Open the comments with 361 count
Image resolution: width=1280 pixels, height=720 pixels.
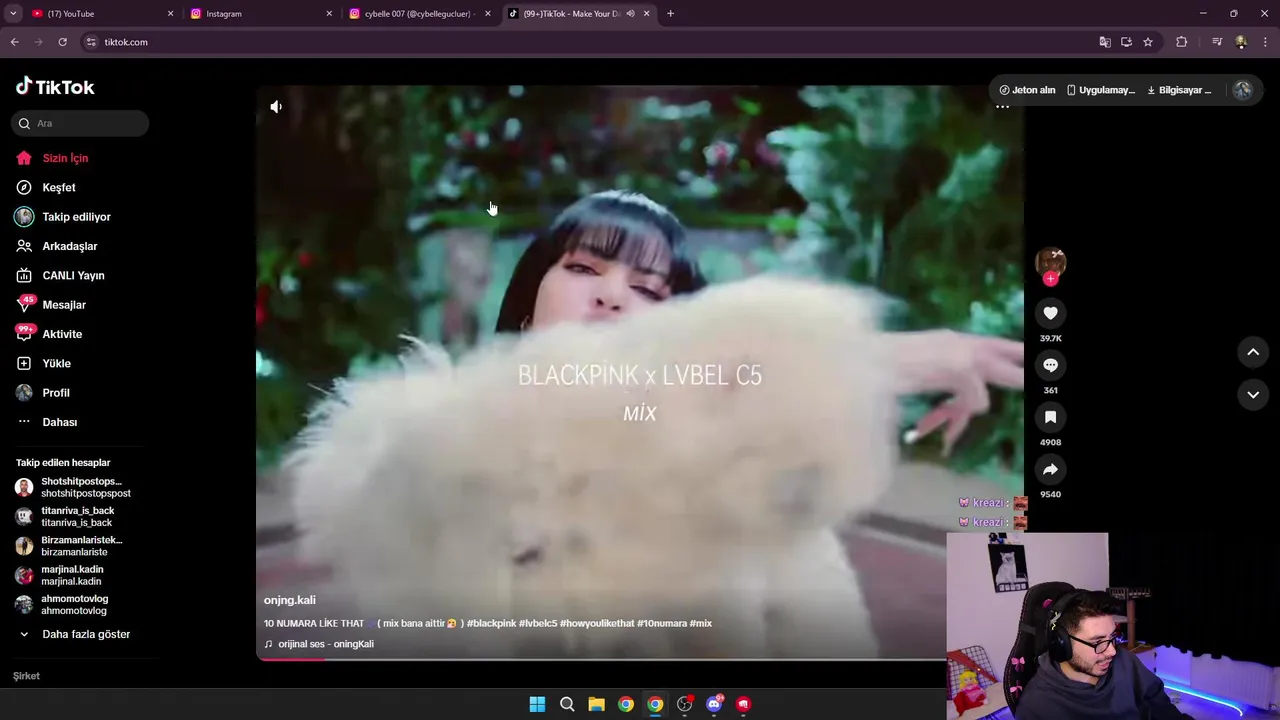[1050, 365]
